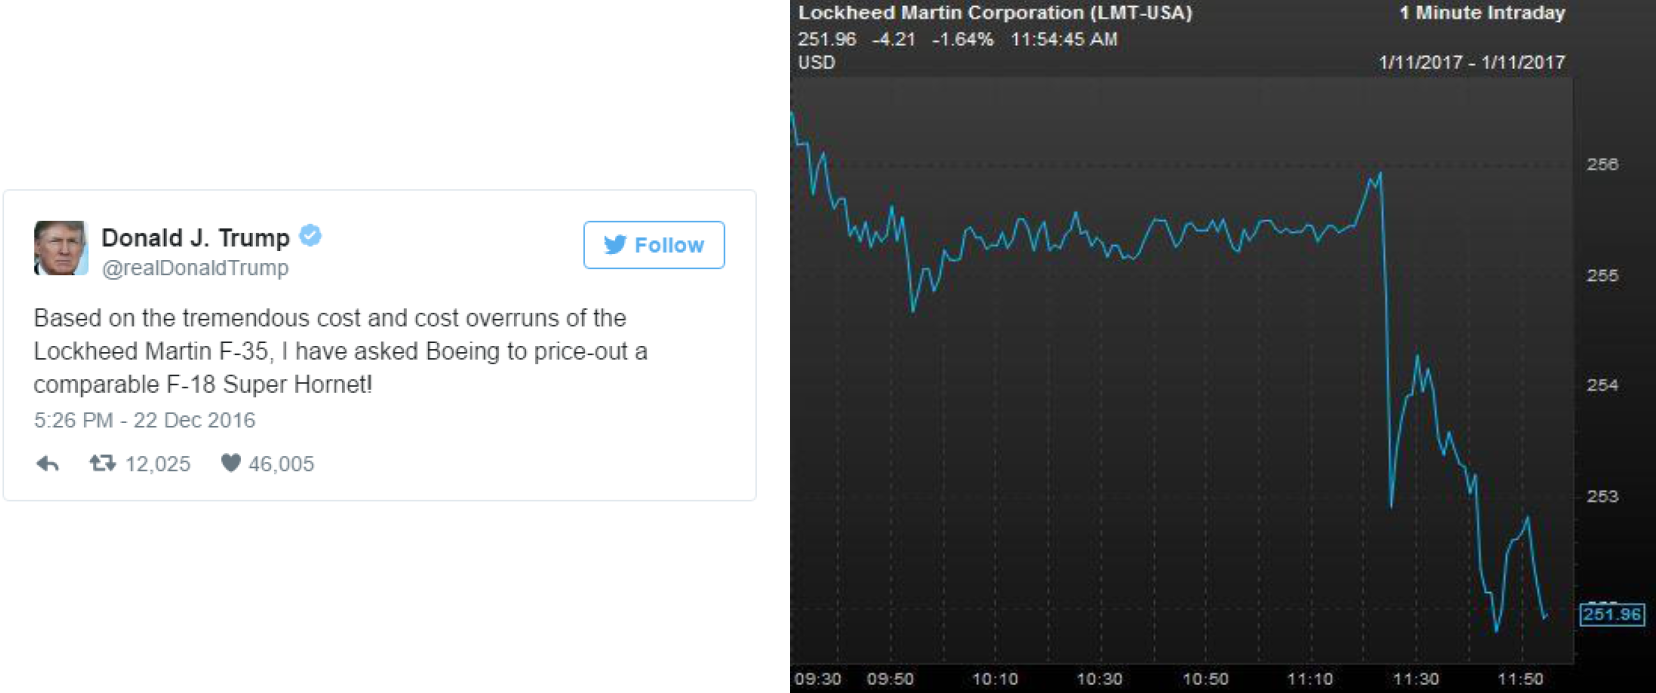1656x693 pixels.
Task: Click the retweet icon beside 12,025
Action: tap(102, 463)
